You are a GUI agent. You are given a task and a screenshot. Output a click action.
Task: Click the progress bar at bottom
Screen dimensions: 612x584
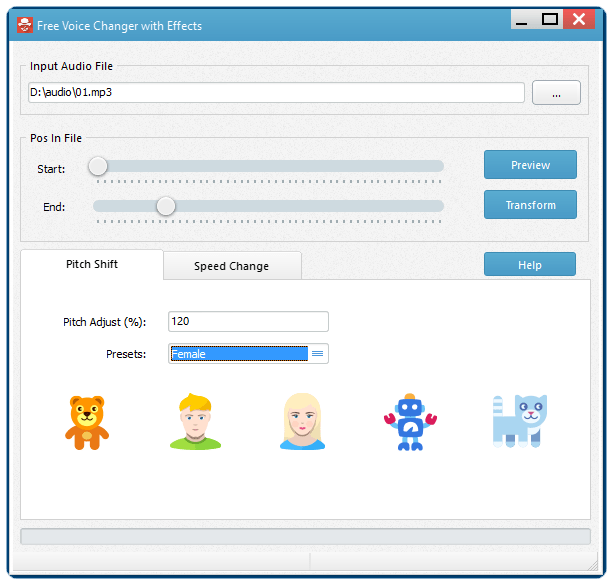(305, 536)
